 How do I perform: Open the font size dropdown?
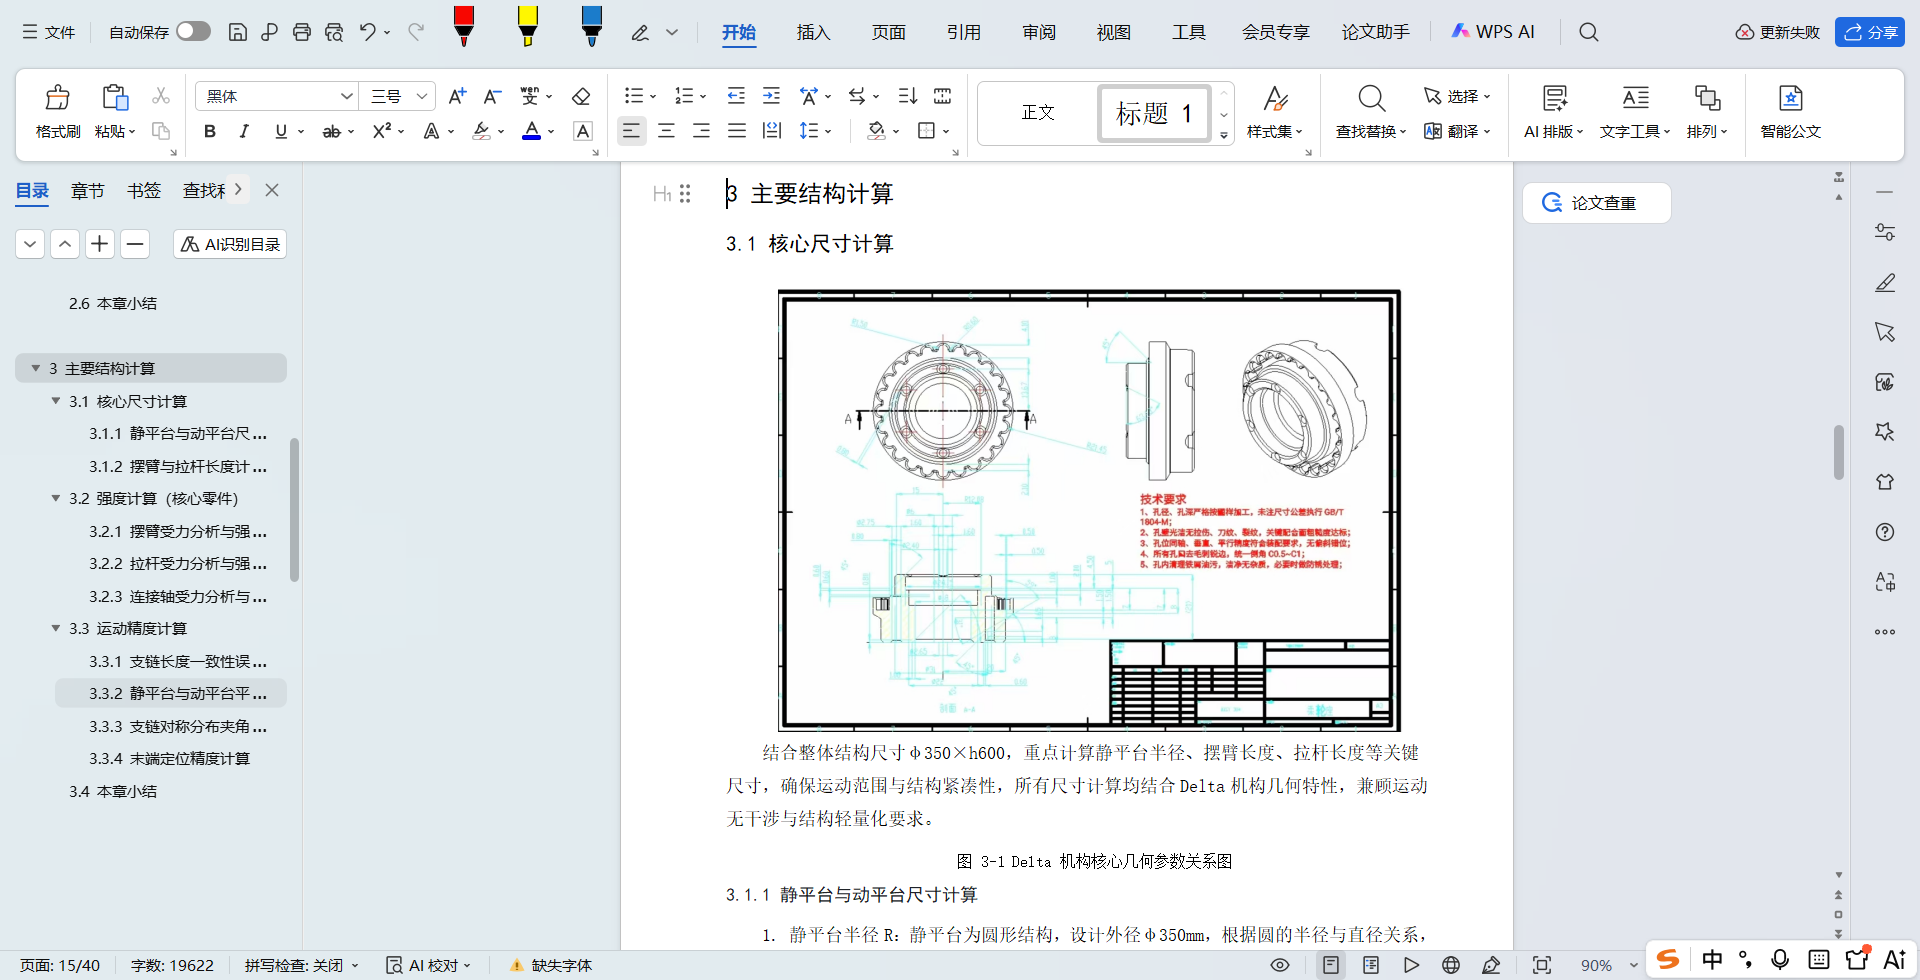[423, 96]
